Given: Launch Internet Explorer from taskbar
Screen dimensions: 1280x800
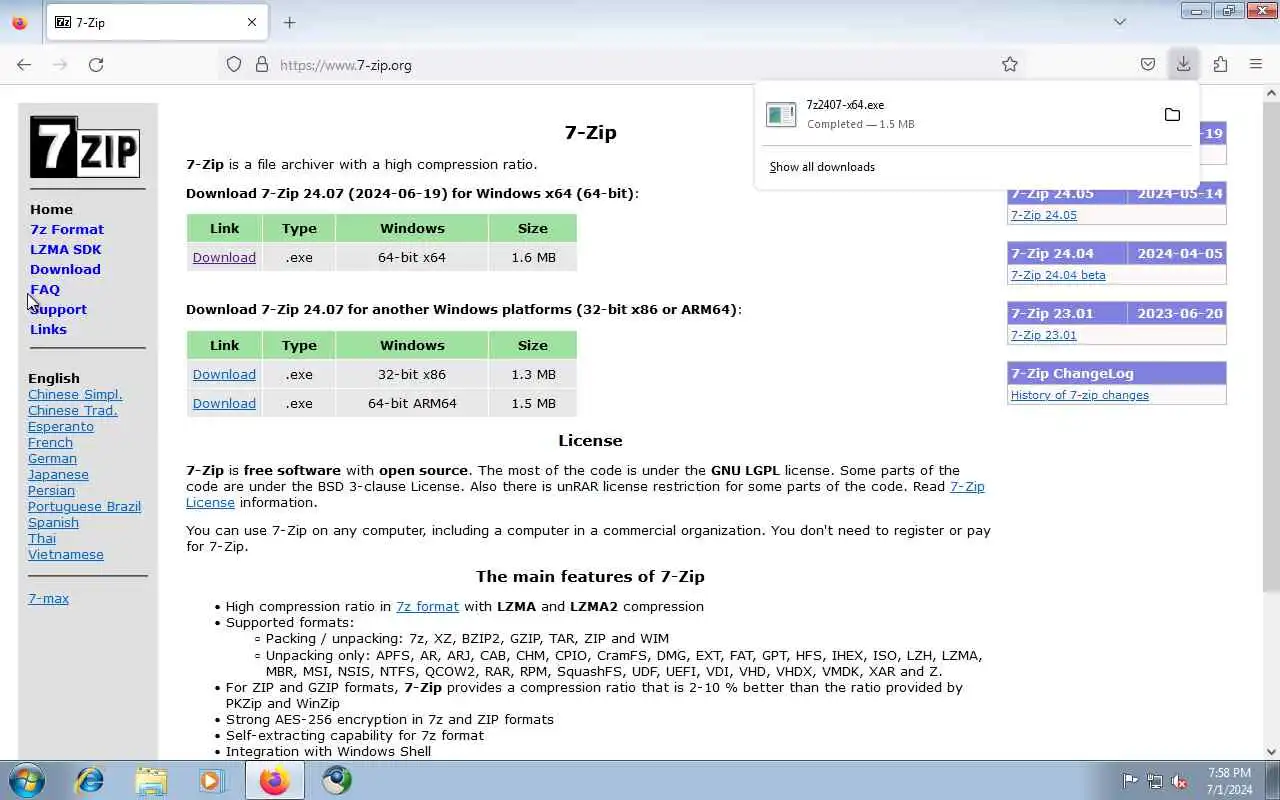Looking at the screenshot, I should pyautogui.click(x=89, y=780).
